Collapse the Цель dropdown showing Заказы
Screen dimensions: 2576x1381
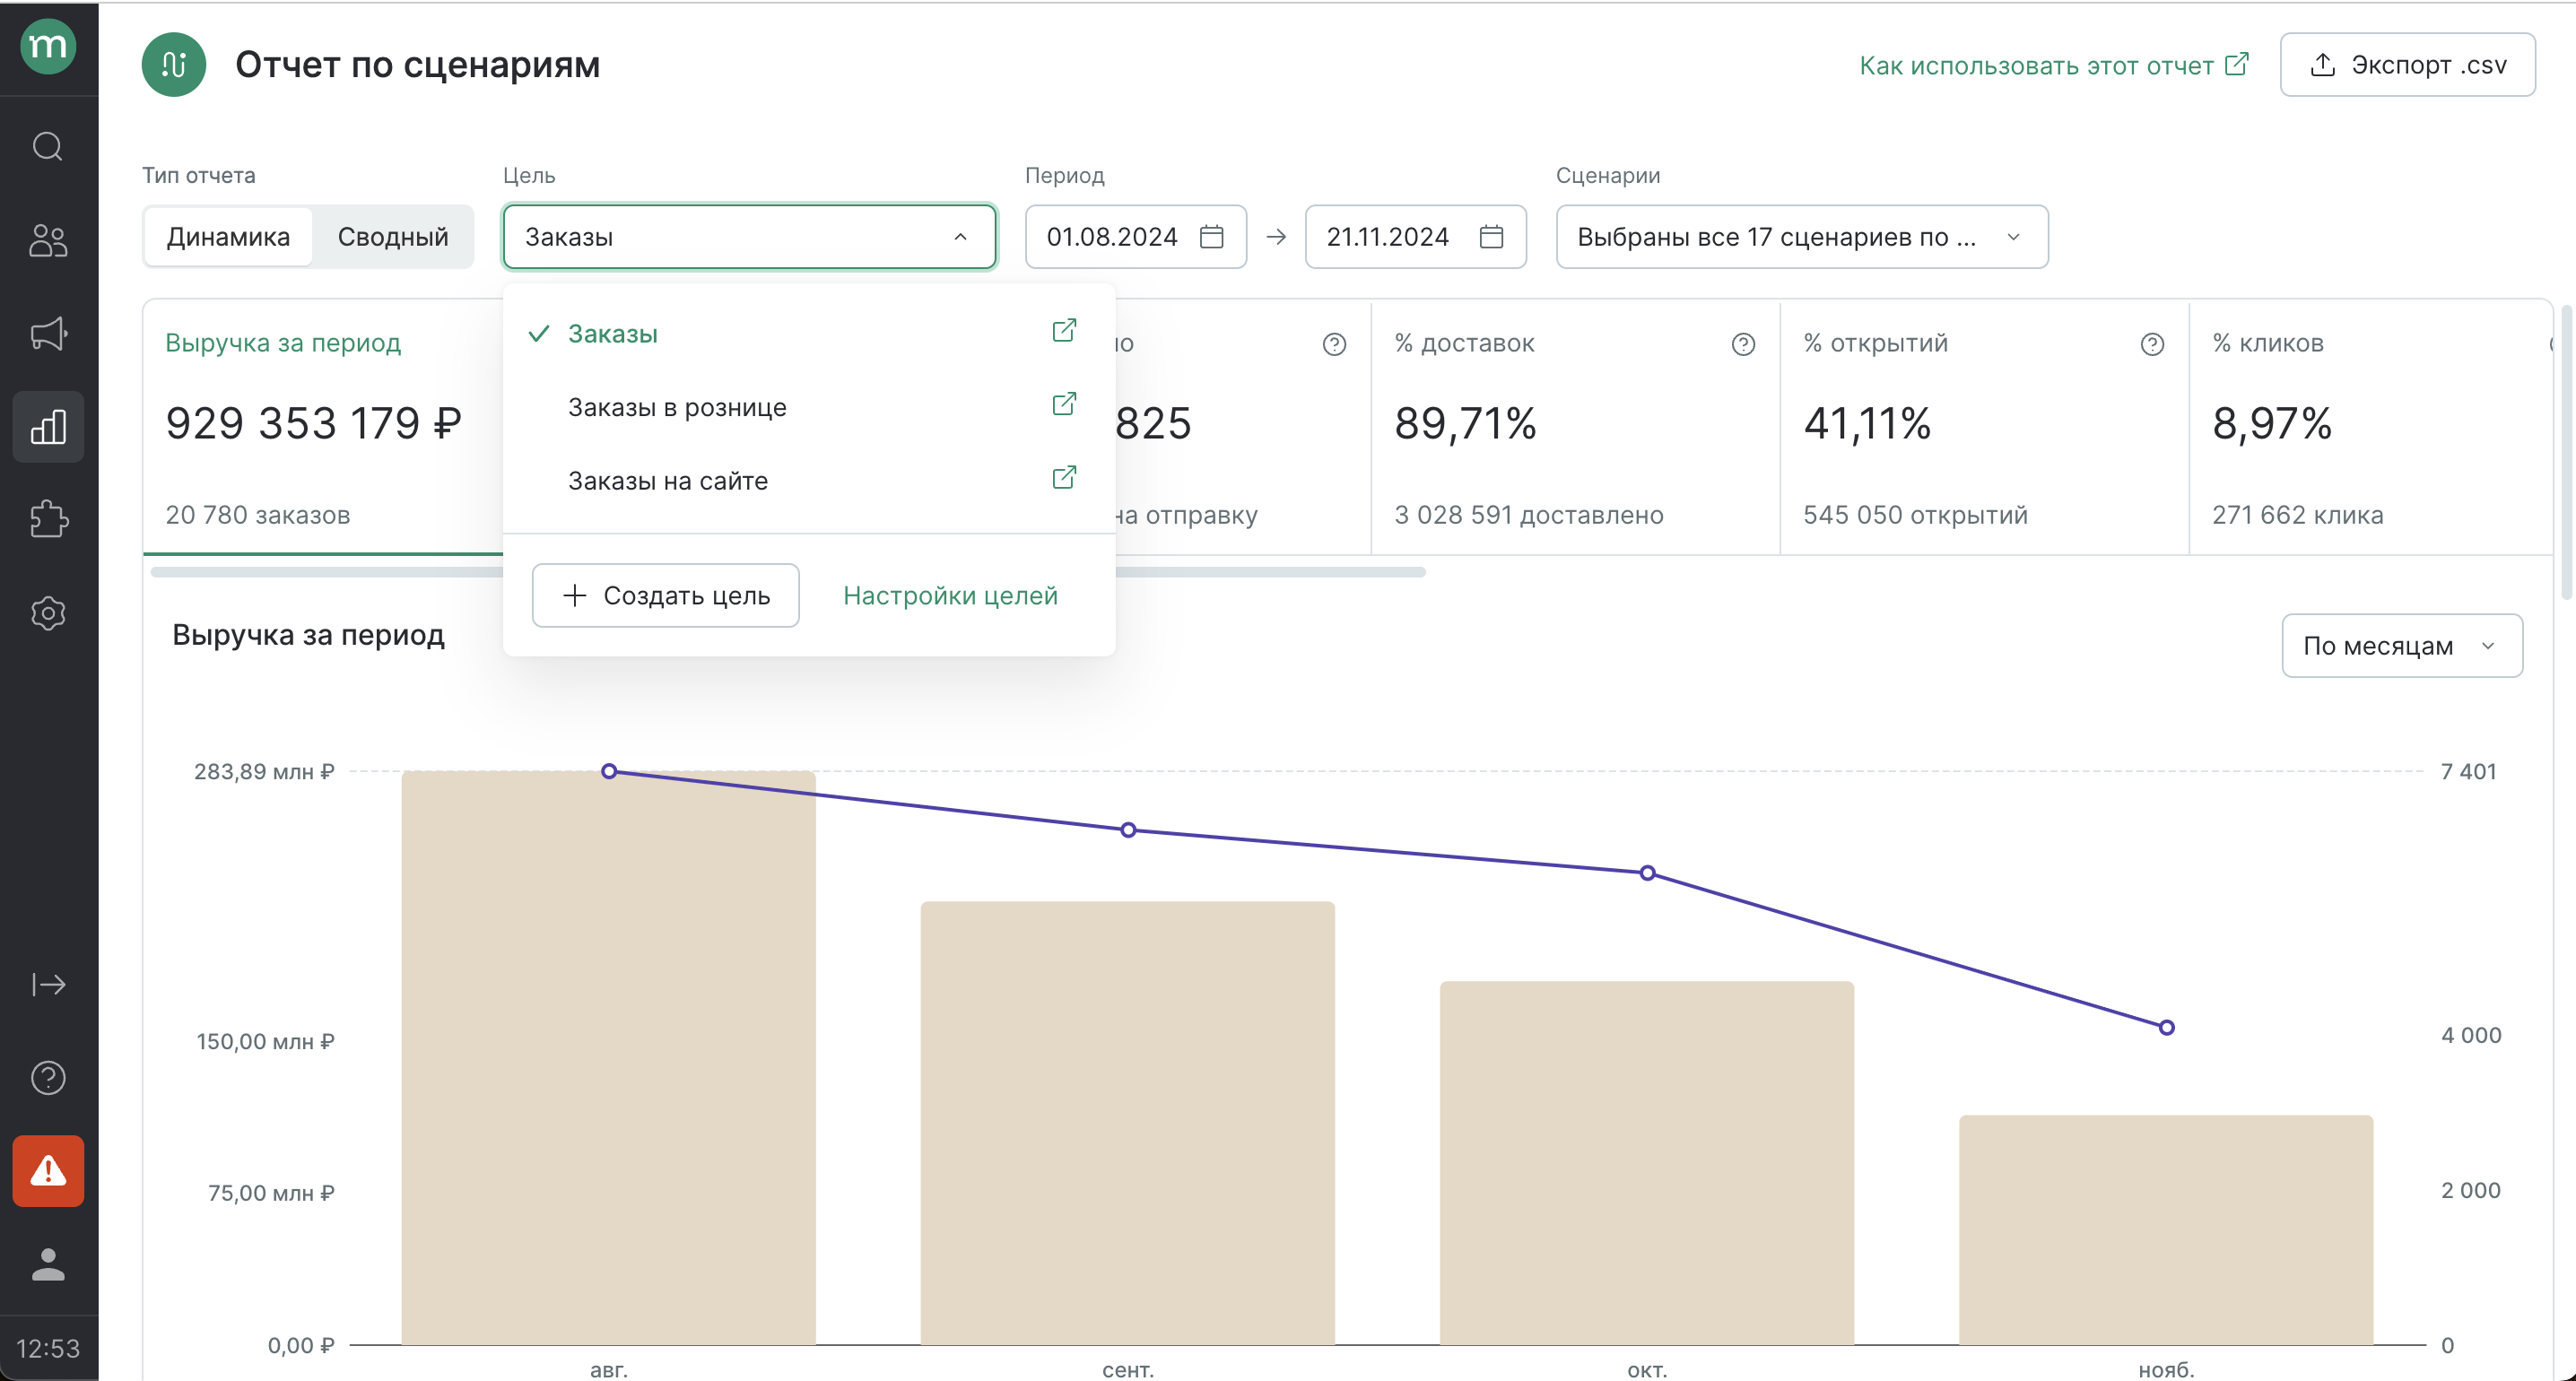click(749, 237)
